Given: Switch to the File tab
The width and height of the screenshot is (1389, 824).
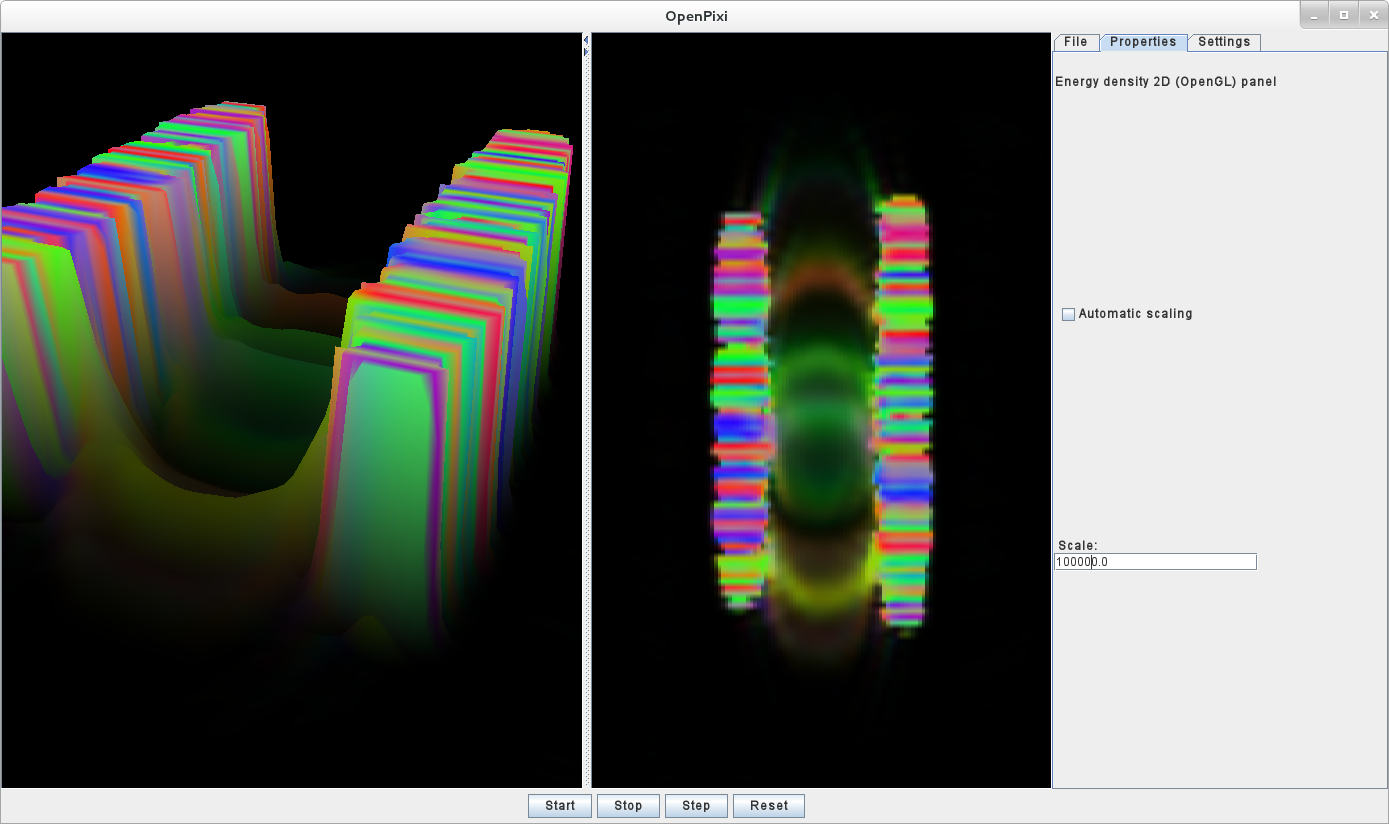Looking at the screenshot, I should tap(1075, 42).
